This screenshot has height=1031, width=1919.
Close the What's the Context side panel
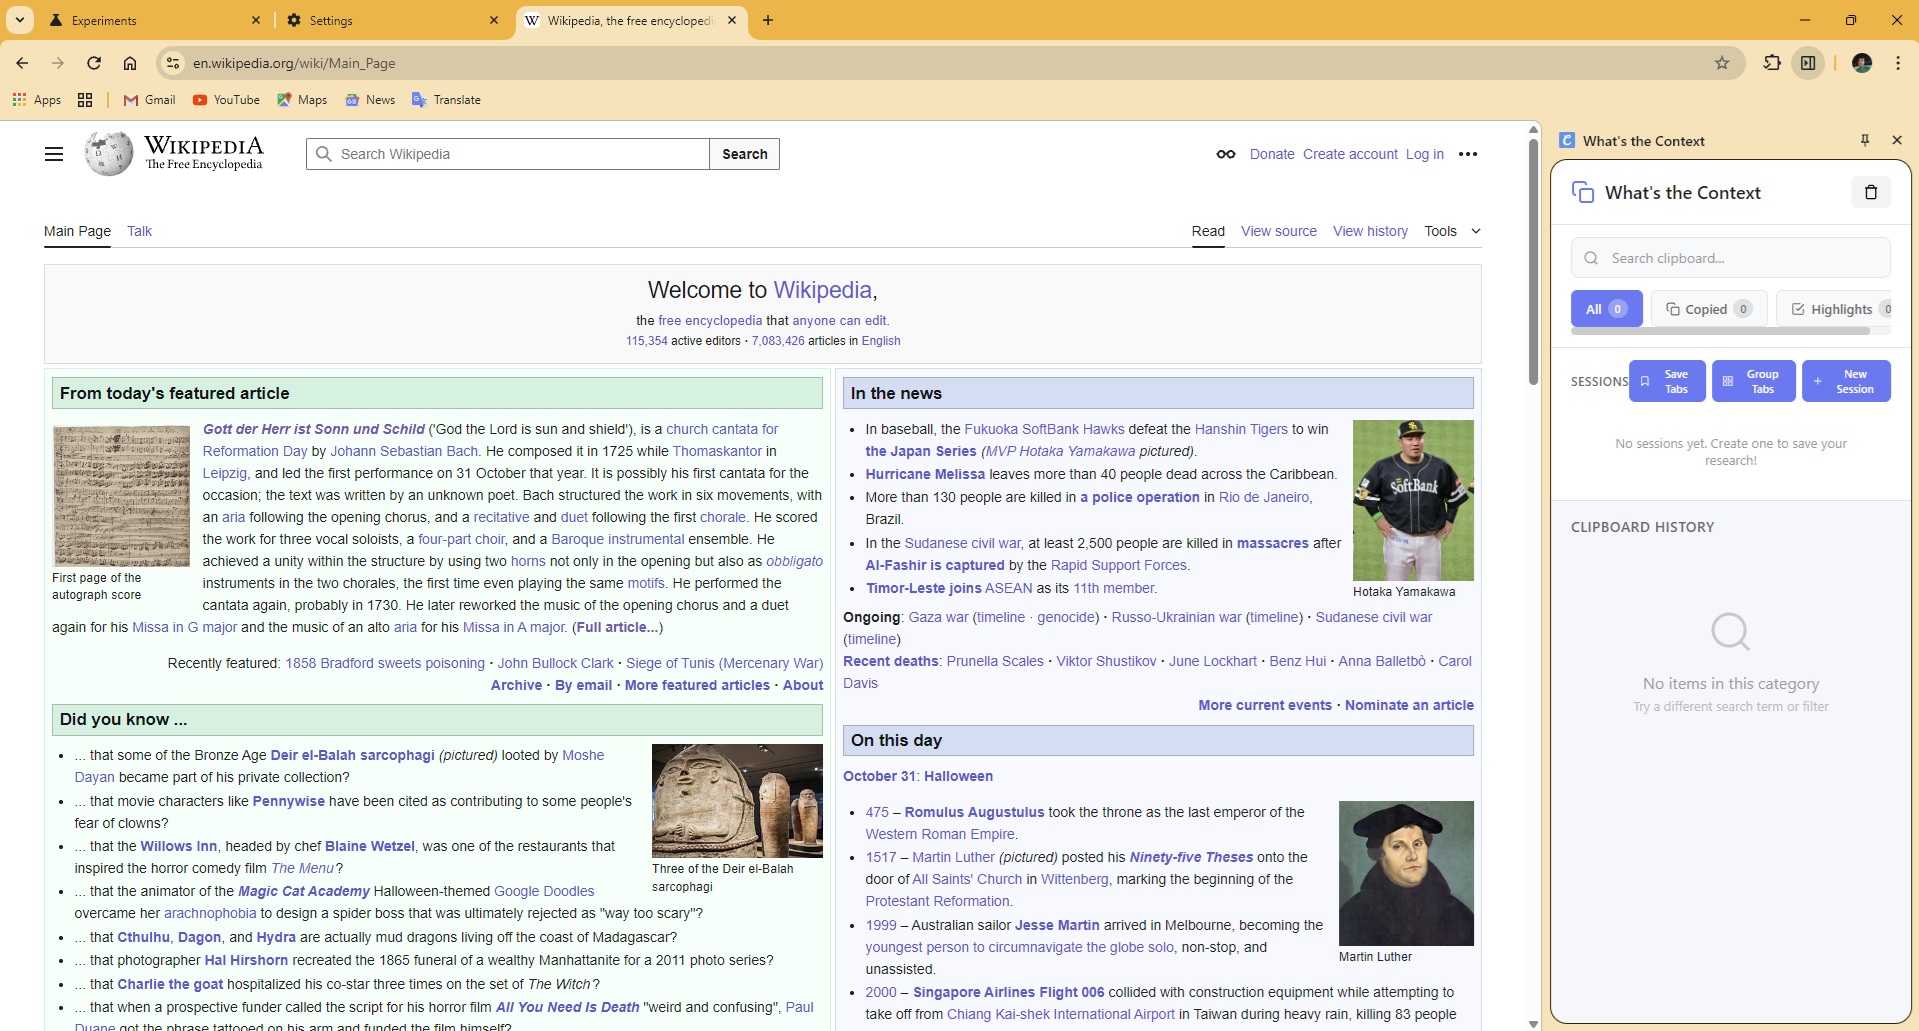coord(1896,140)
